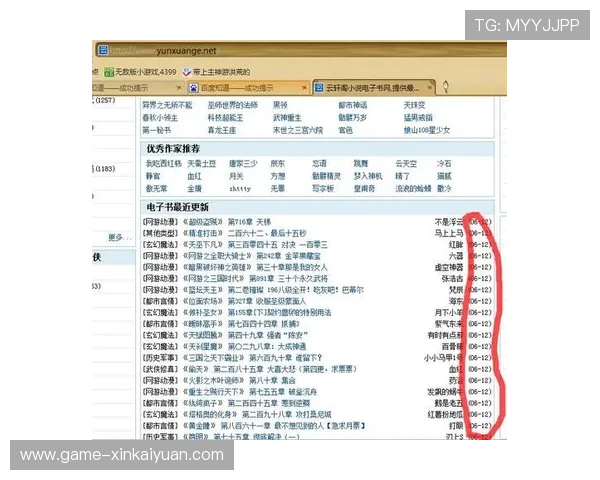
Task: Select the author 唐家三少
Action: click(243, 164)
